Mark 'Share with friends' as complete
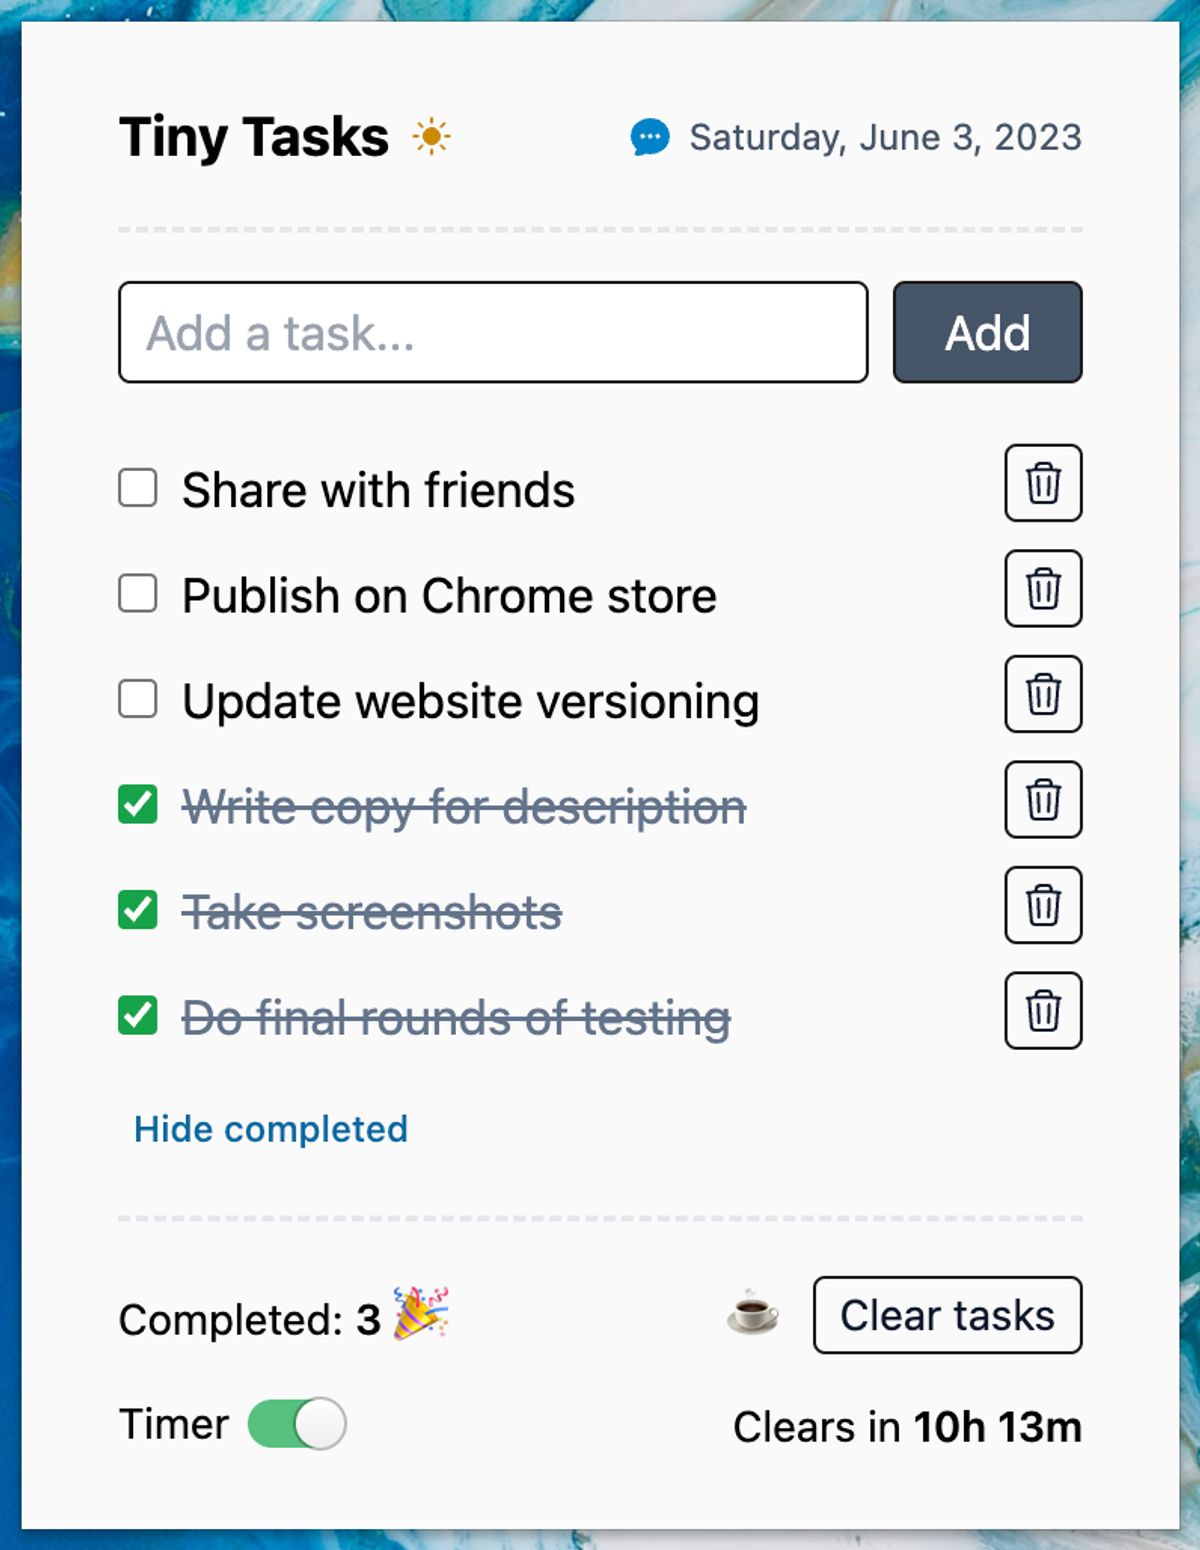 [139, 488]
